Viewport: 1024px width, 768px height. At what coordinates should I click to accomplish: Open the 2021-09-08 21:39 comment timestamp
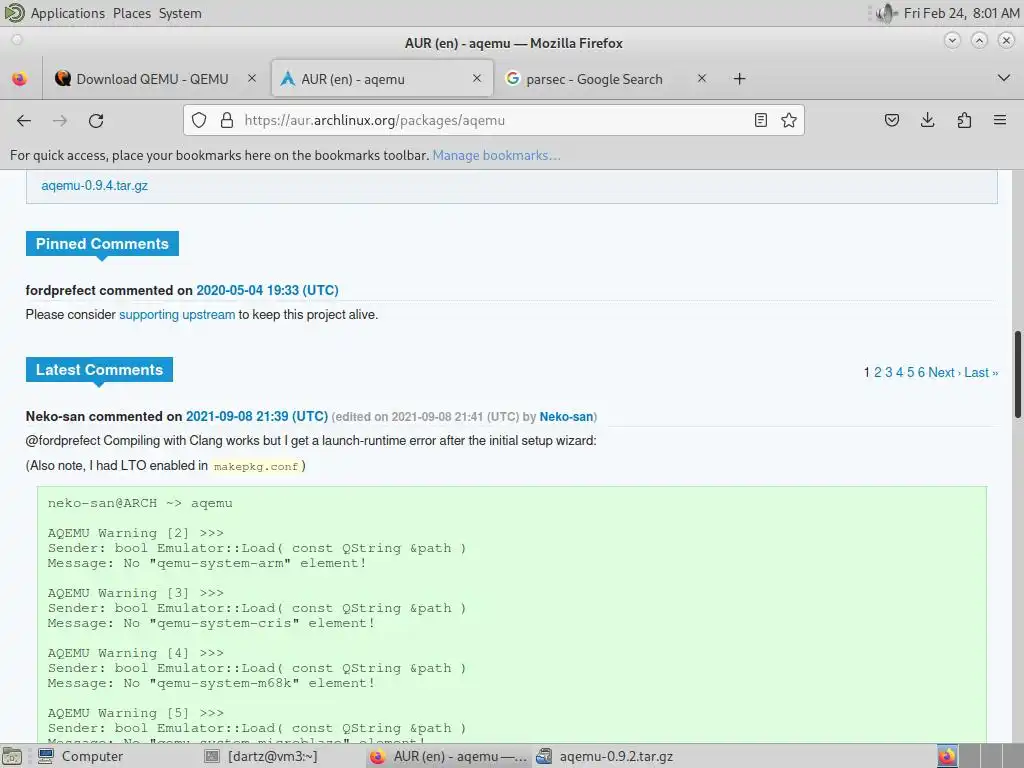coord(257,417)
